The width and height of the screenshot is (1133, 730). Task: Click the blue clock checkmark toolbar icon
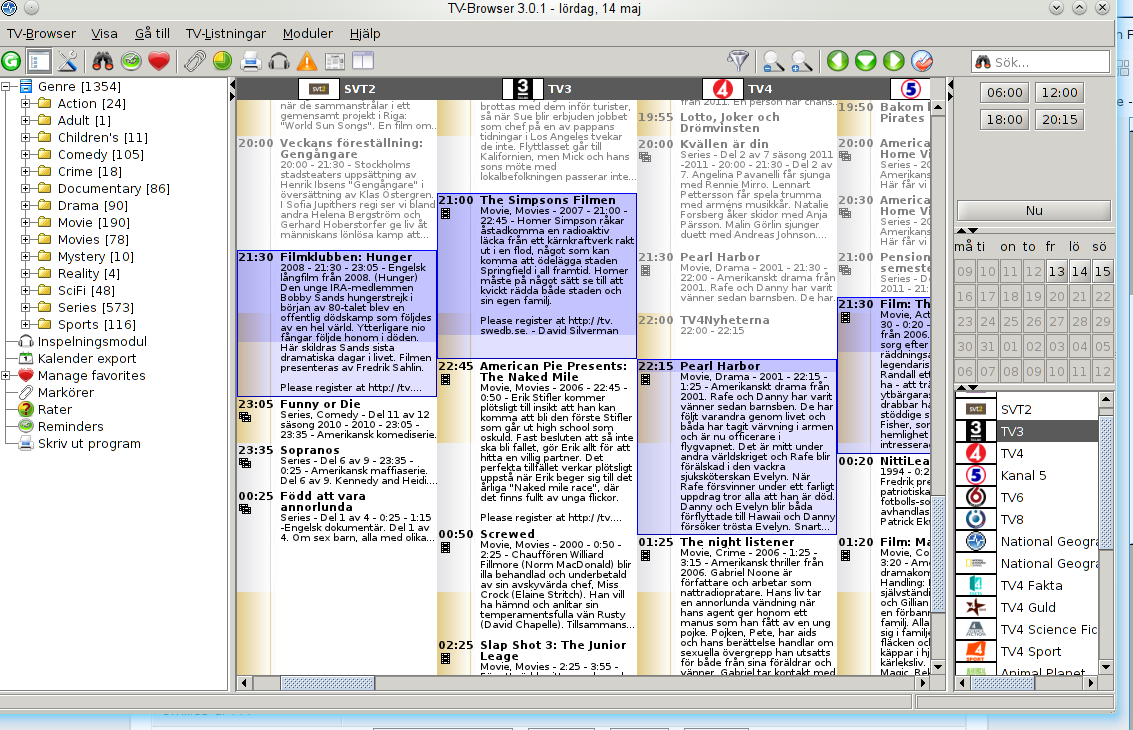pos(922,61)
